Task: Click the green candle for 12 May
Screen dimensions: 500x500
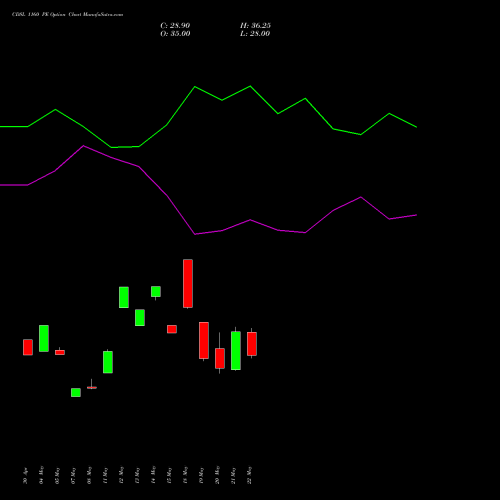Action: pyautogui.click(x=124, y=297)
